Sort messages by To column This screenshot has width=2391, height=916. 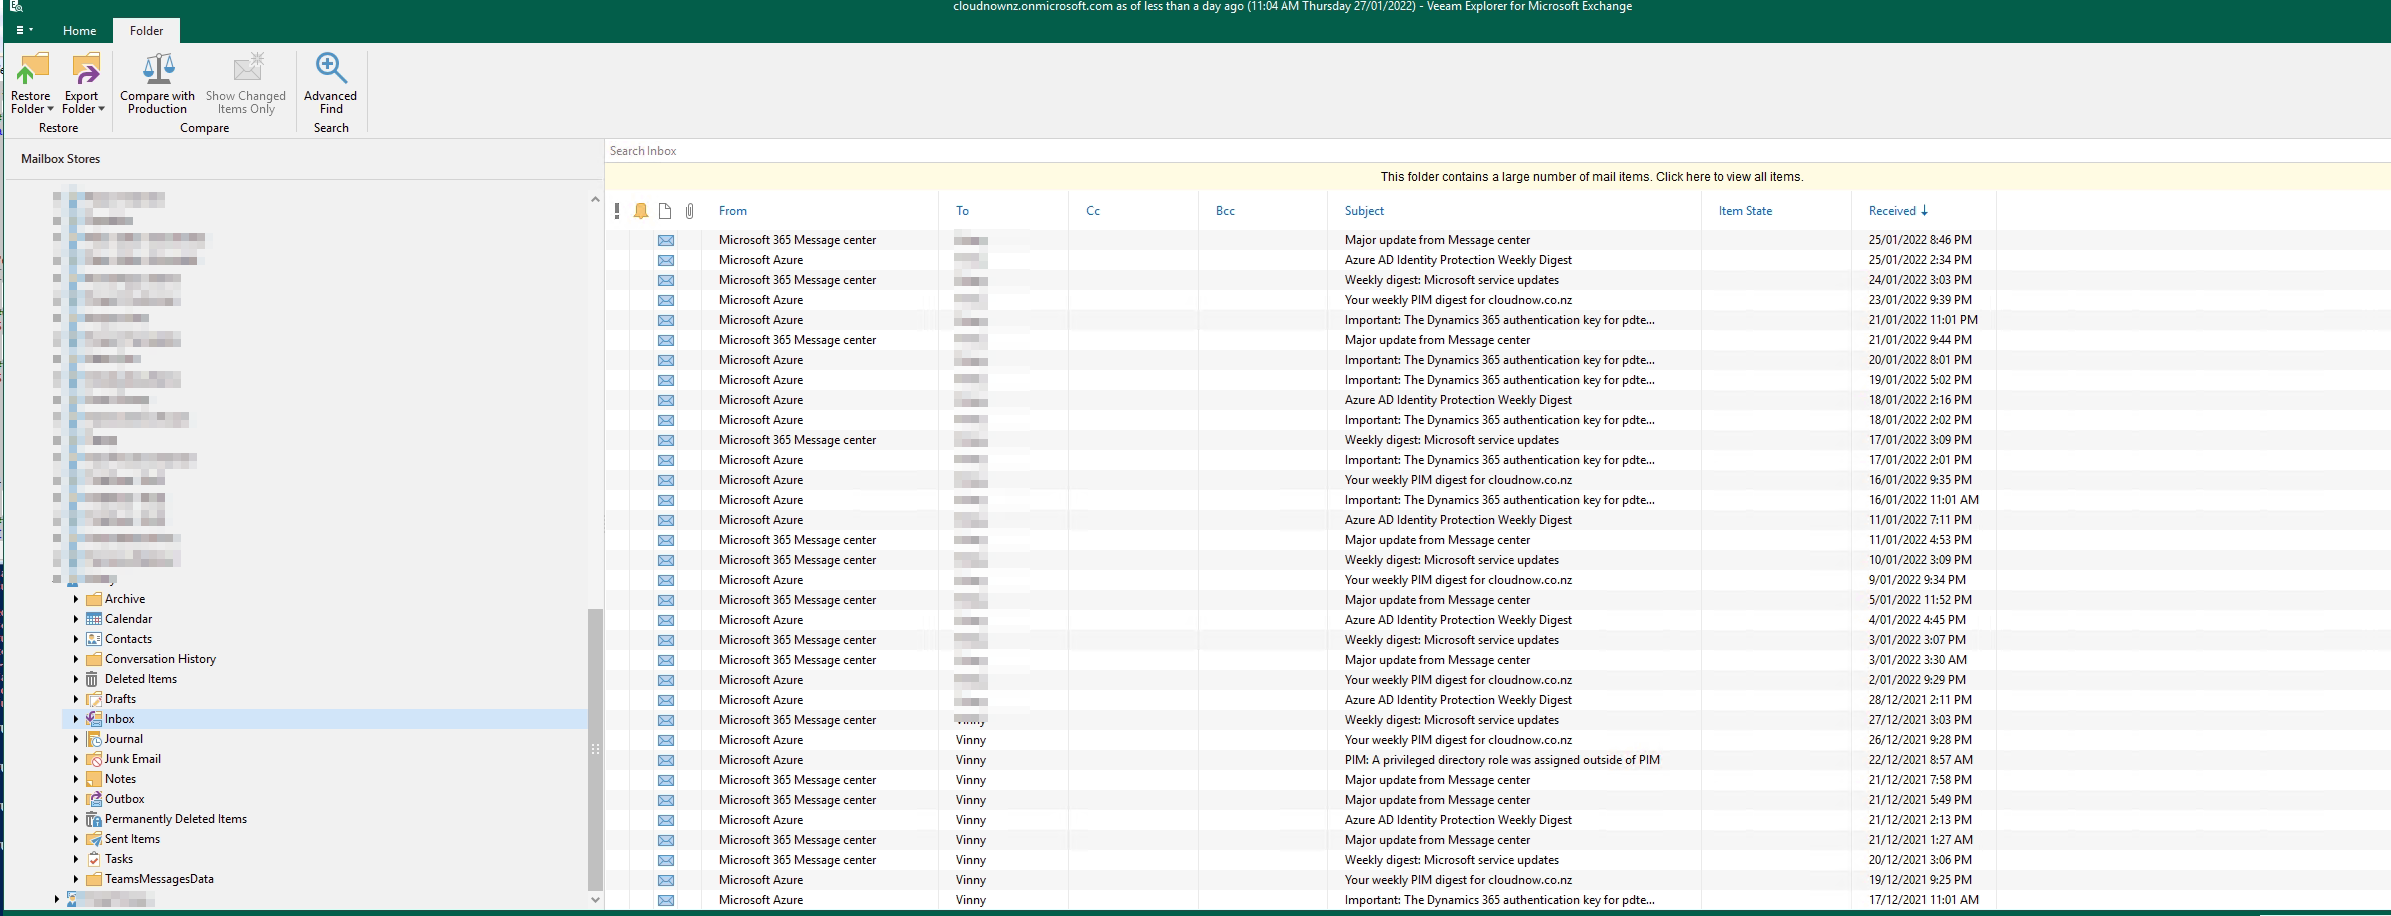click(962, 211)
